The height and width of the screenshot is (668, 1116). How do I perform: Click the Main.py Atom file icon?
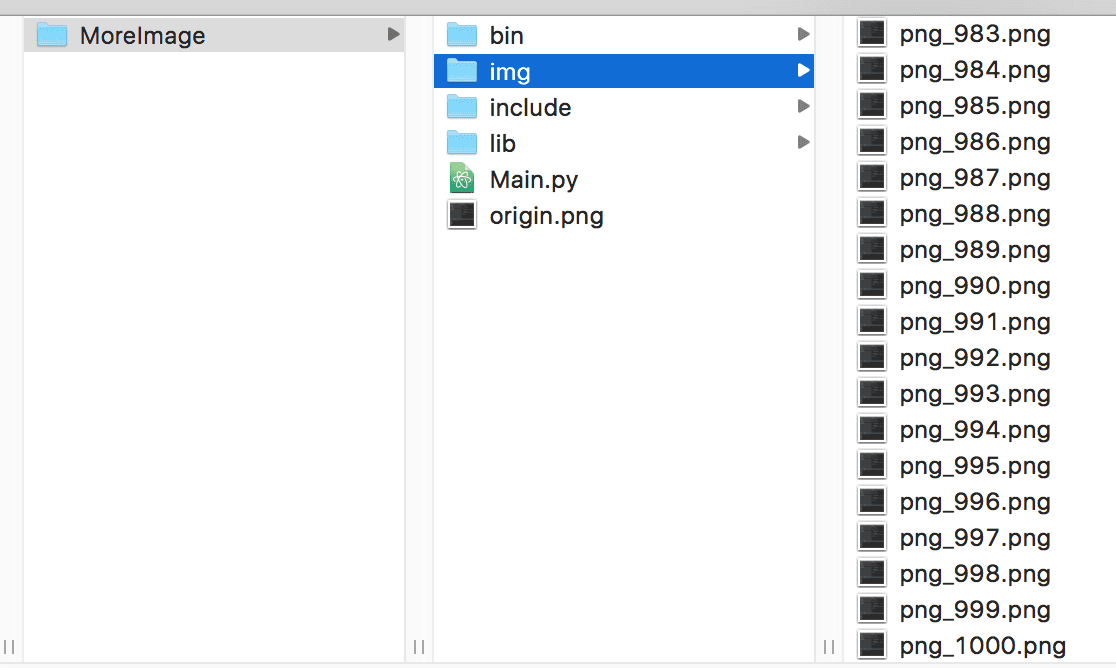pos(462,179)
